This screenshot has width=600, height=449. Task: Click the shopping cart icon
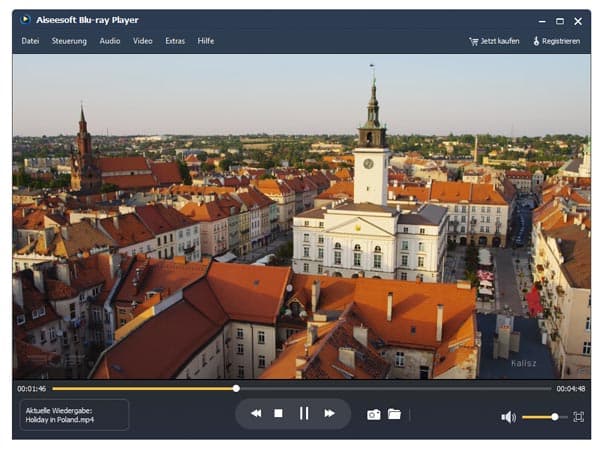click(x=474, y=41)
